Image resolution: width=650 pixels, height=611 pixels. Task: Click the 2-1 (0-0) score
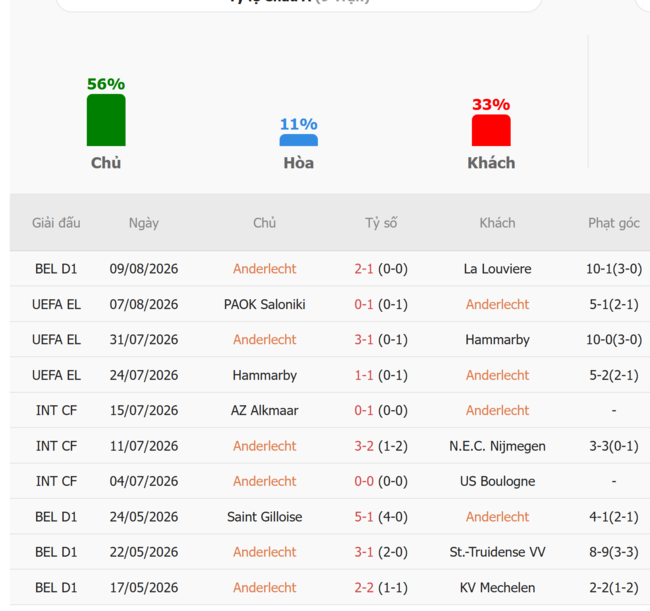tap(381, 269)
